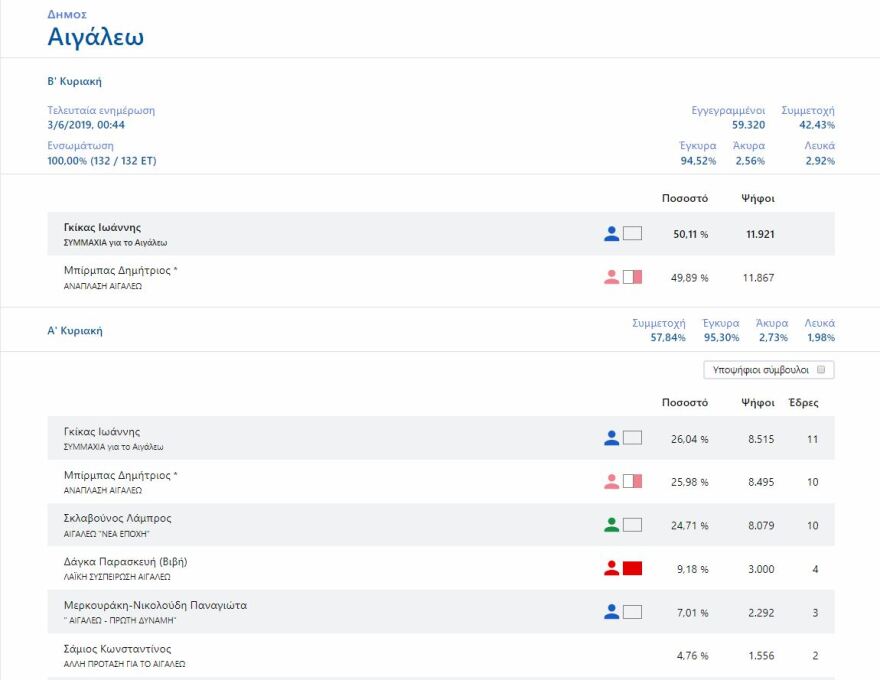Click green person icon beside Σκλαβούνος Λάμπρος

pos(612,525)
